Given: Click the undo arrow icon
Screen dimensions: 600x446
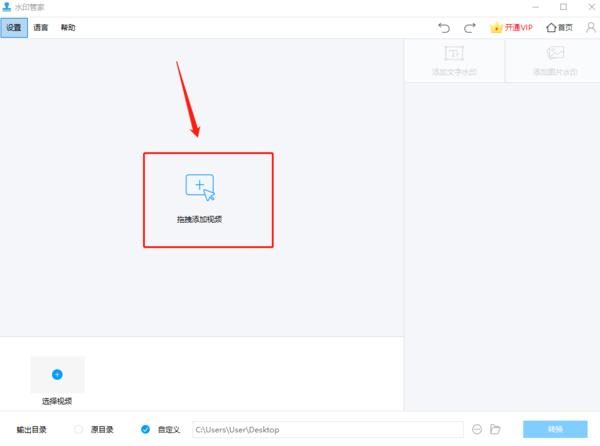Looking at the screenshot, I should [x=445, y=28].
